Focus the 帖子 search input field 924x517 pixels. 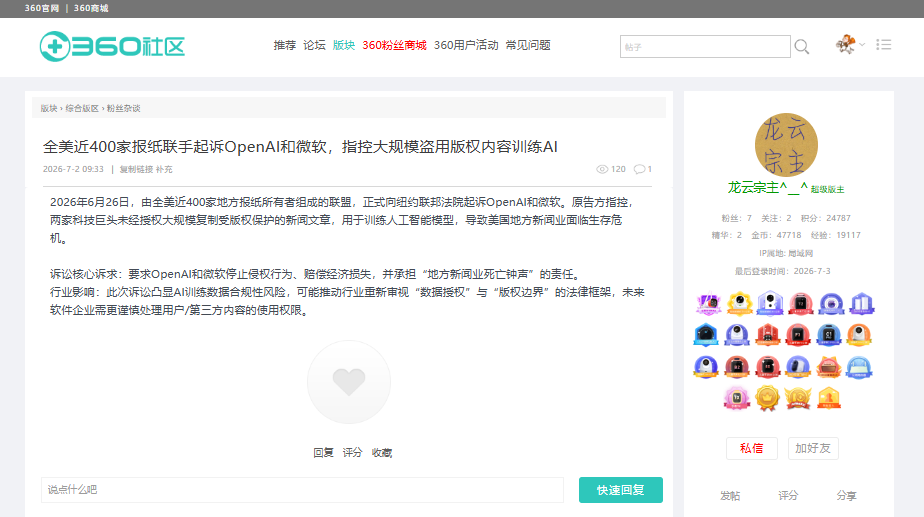coord(705,47)
